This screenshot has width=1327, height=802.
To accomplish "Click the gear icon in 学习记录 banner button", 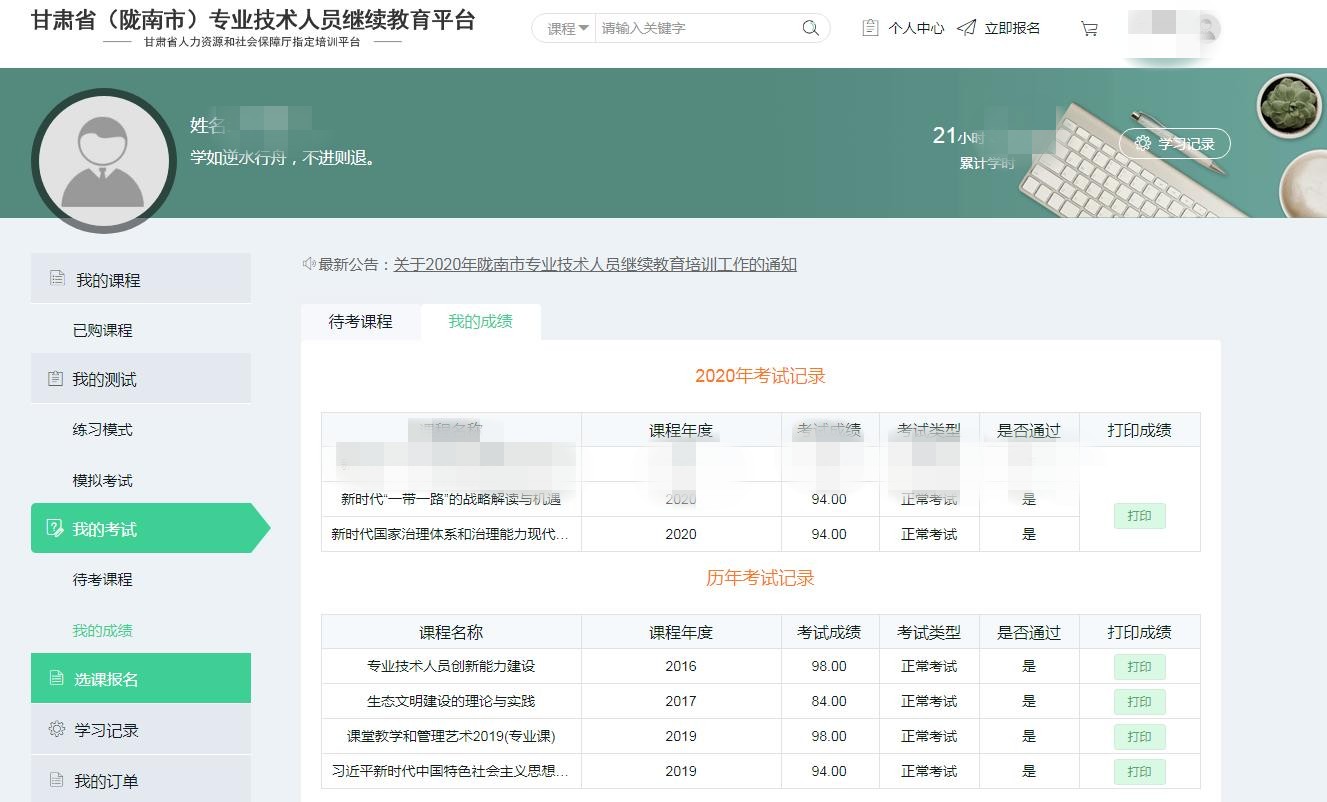I will coord(1143,144).
